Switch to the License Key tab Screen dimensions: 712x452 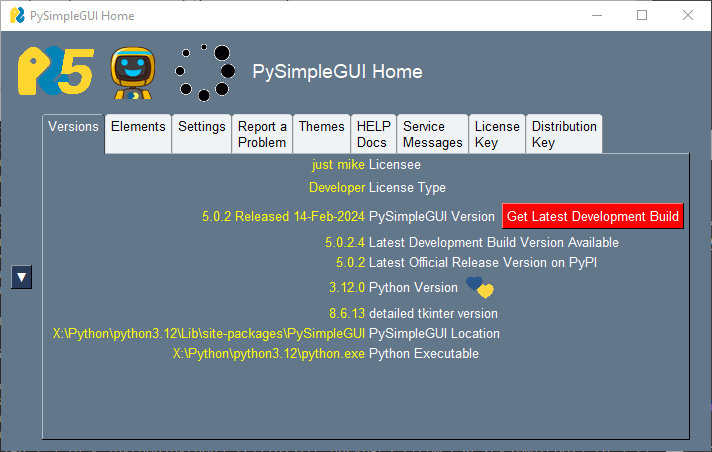pyautogui.click(x=497, y=134)
